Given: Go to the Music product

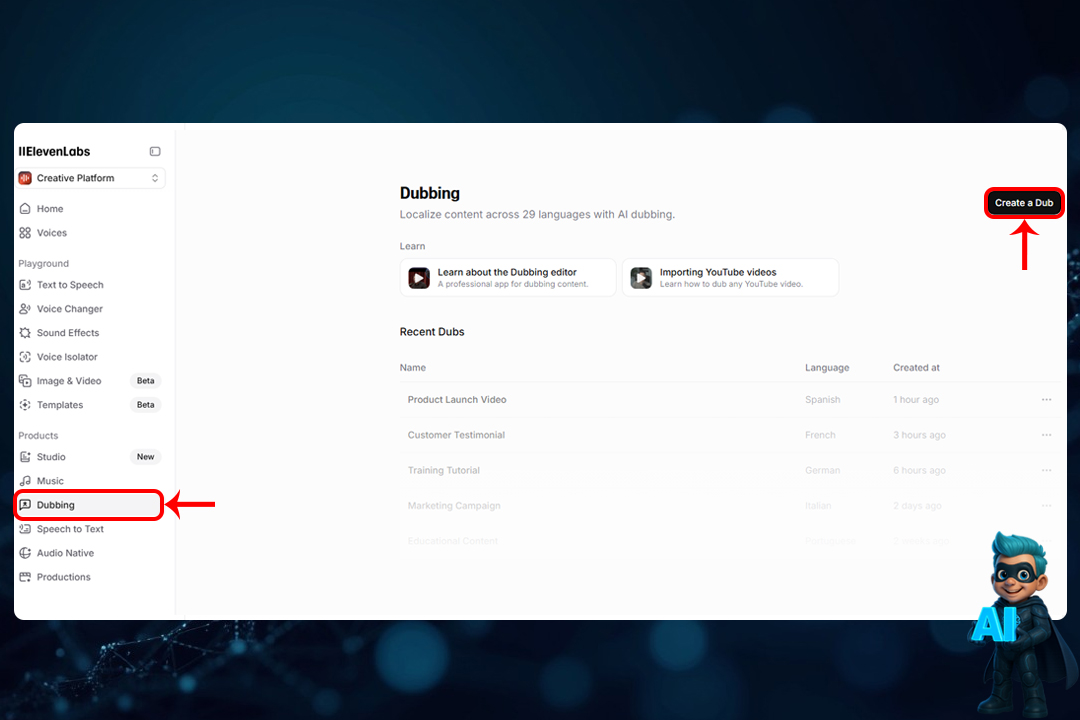Looking at the screenshot, I should pos(50,481).
